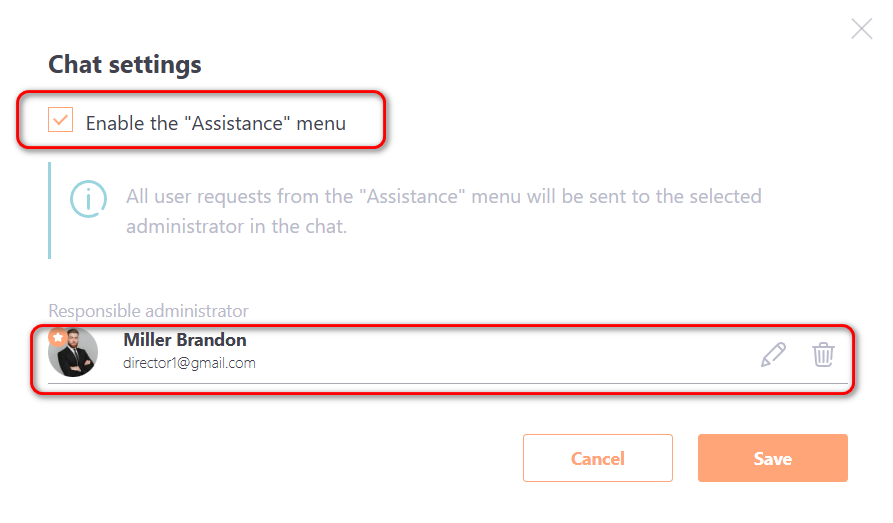This screenshot has height=523, width=893.
Task: Close the Chat settings dialog
Action: point(861,28)
